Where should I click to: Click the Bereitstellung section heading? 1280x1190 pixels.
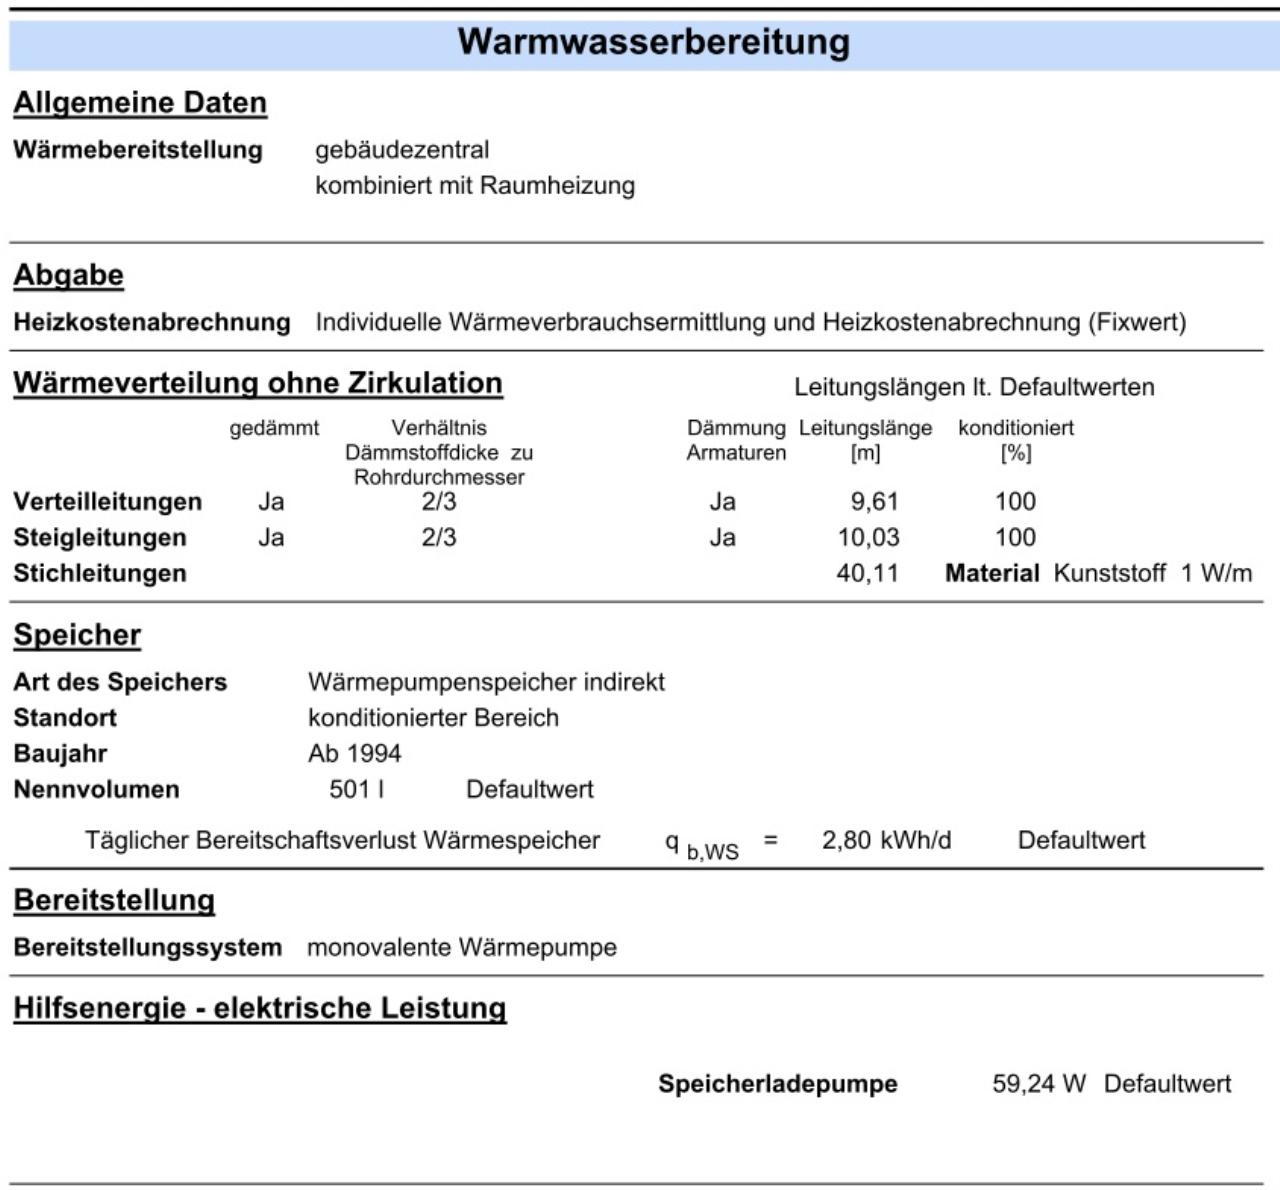coord(114,900)
